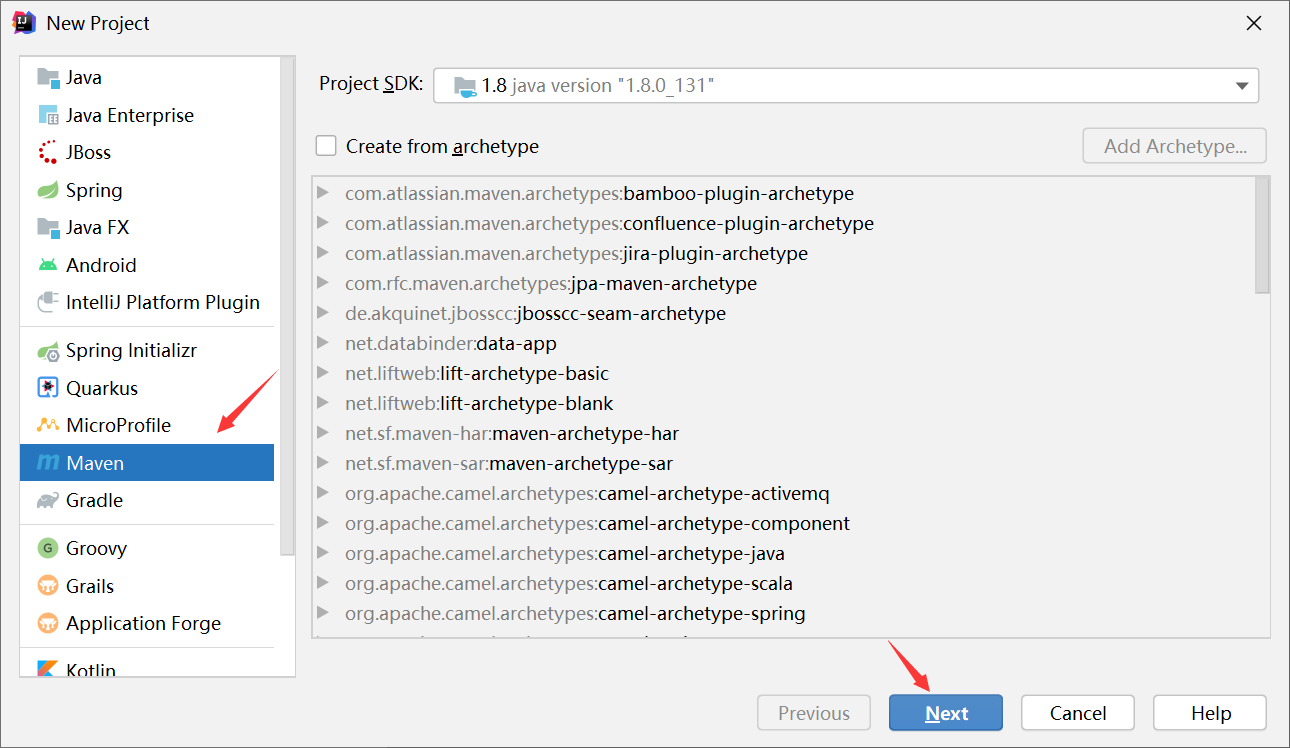This screenshot has height=748, width=1290.
Task: Click the IntelliJ Platform Plugin icon
Action: pyautogui.click(x=48, y=302)
